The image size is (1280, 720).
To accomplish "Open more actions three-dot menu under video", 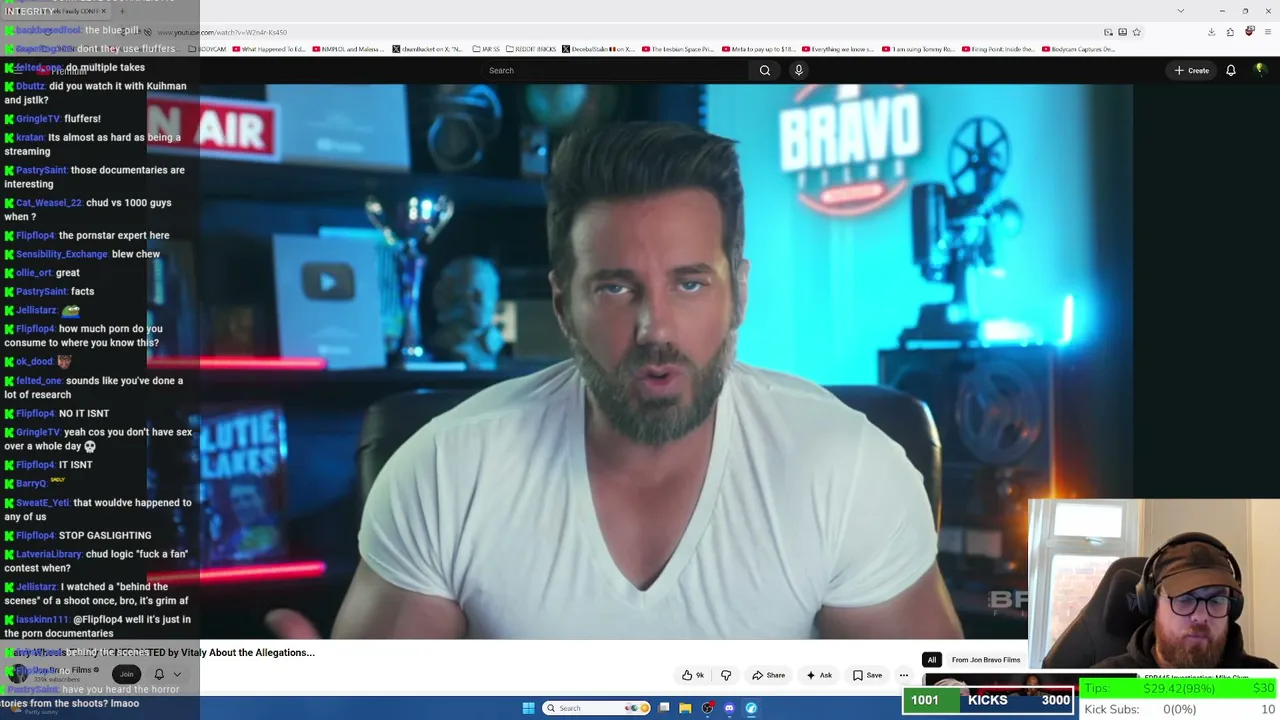I will (x=903, y=675).
